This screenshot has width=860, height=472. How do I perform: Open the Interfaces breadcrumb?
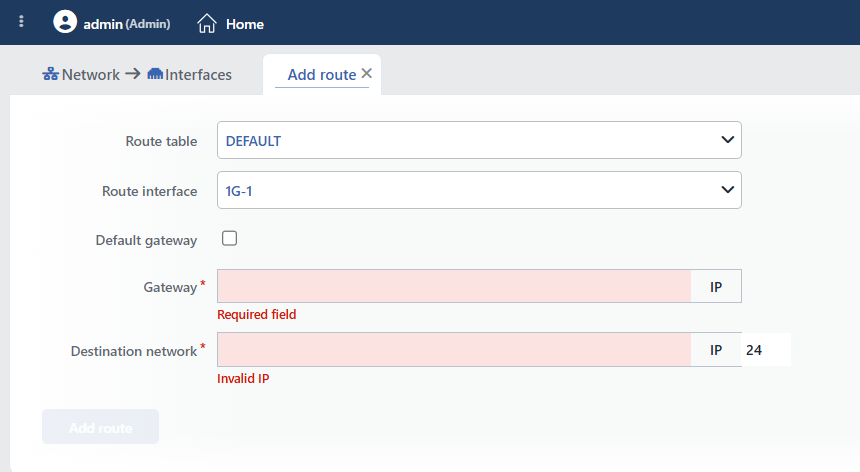tap(199, 75)
